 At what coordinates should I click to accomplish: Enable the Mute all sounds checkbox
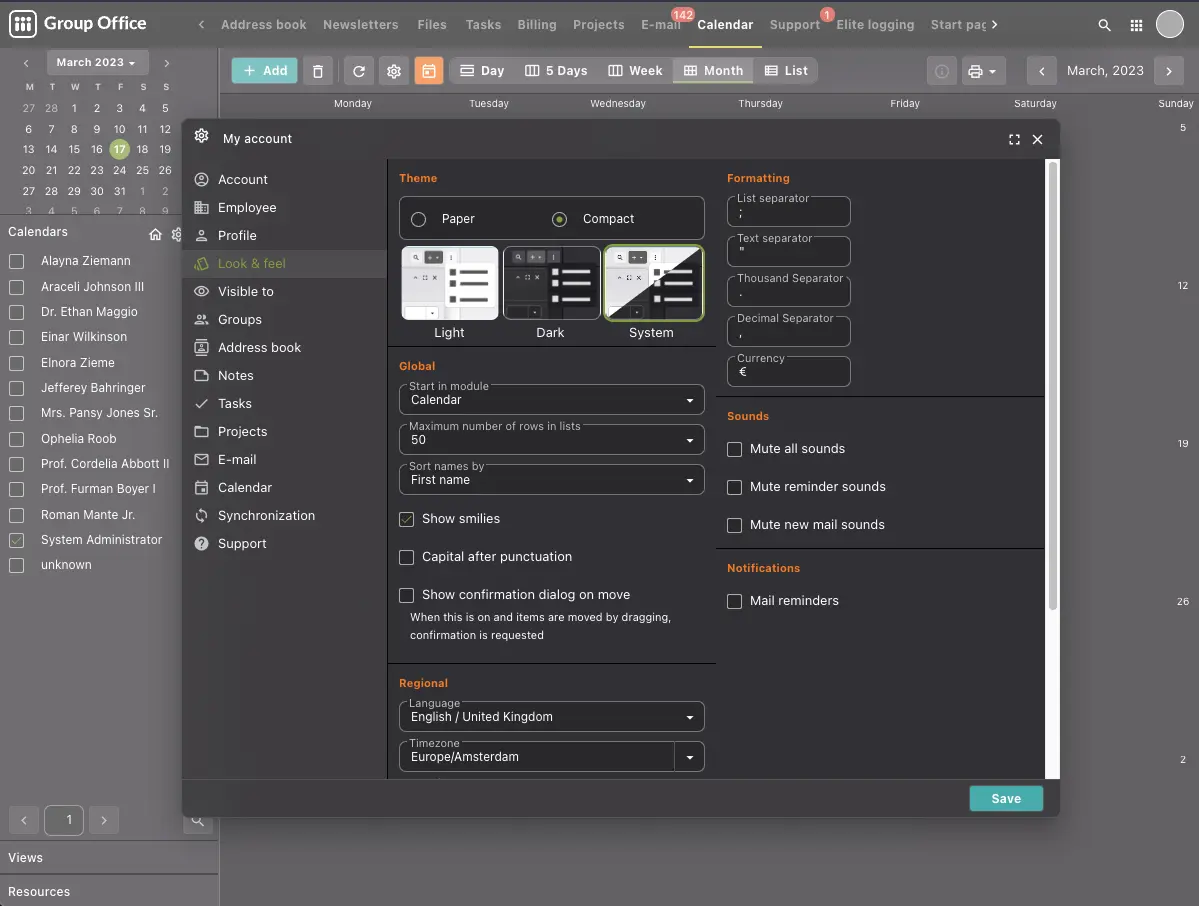735,449
